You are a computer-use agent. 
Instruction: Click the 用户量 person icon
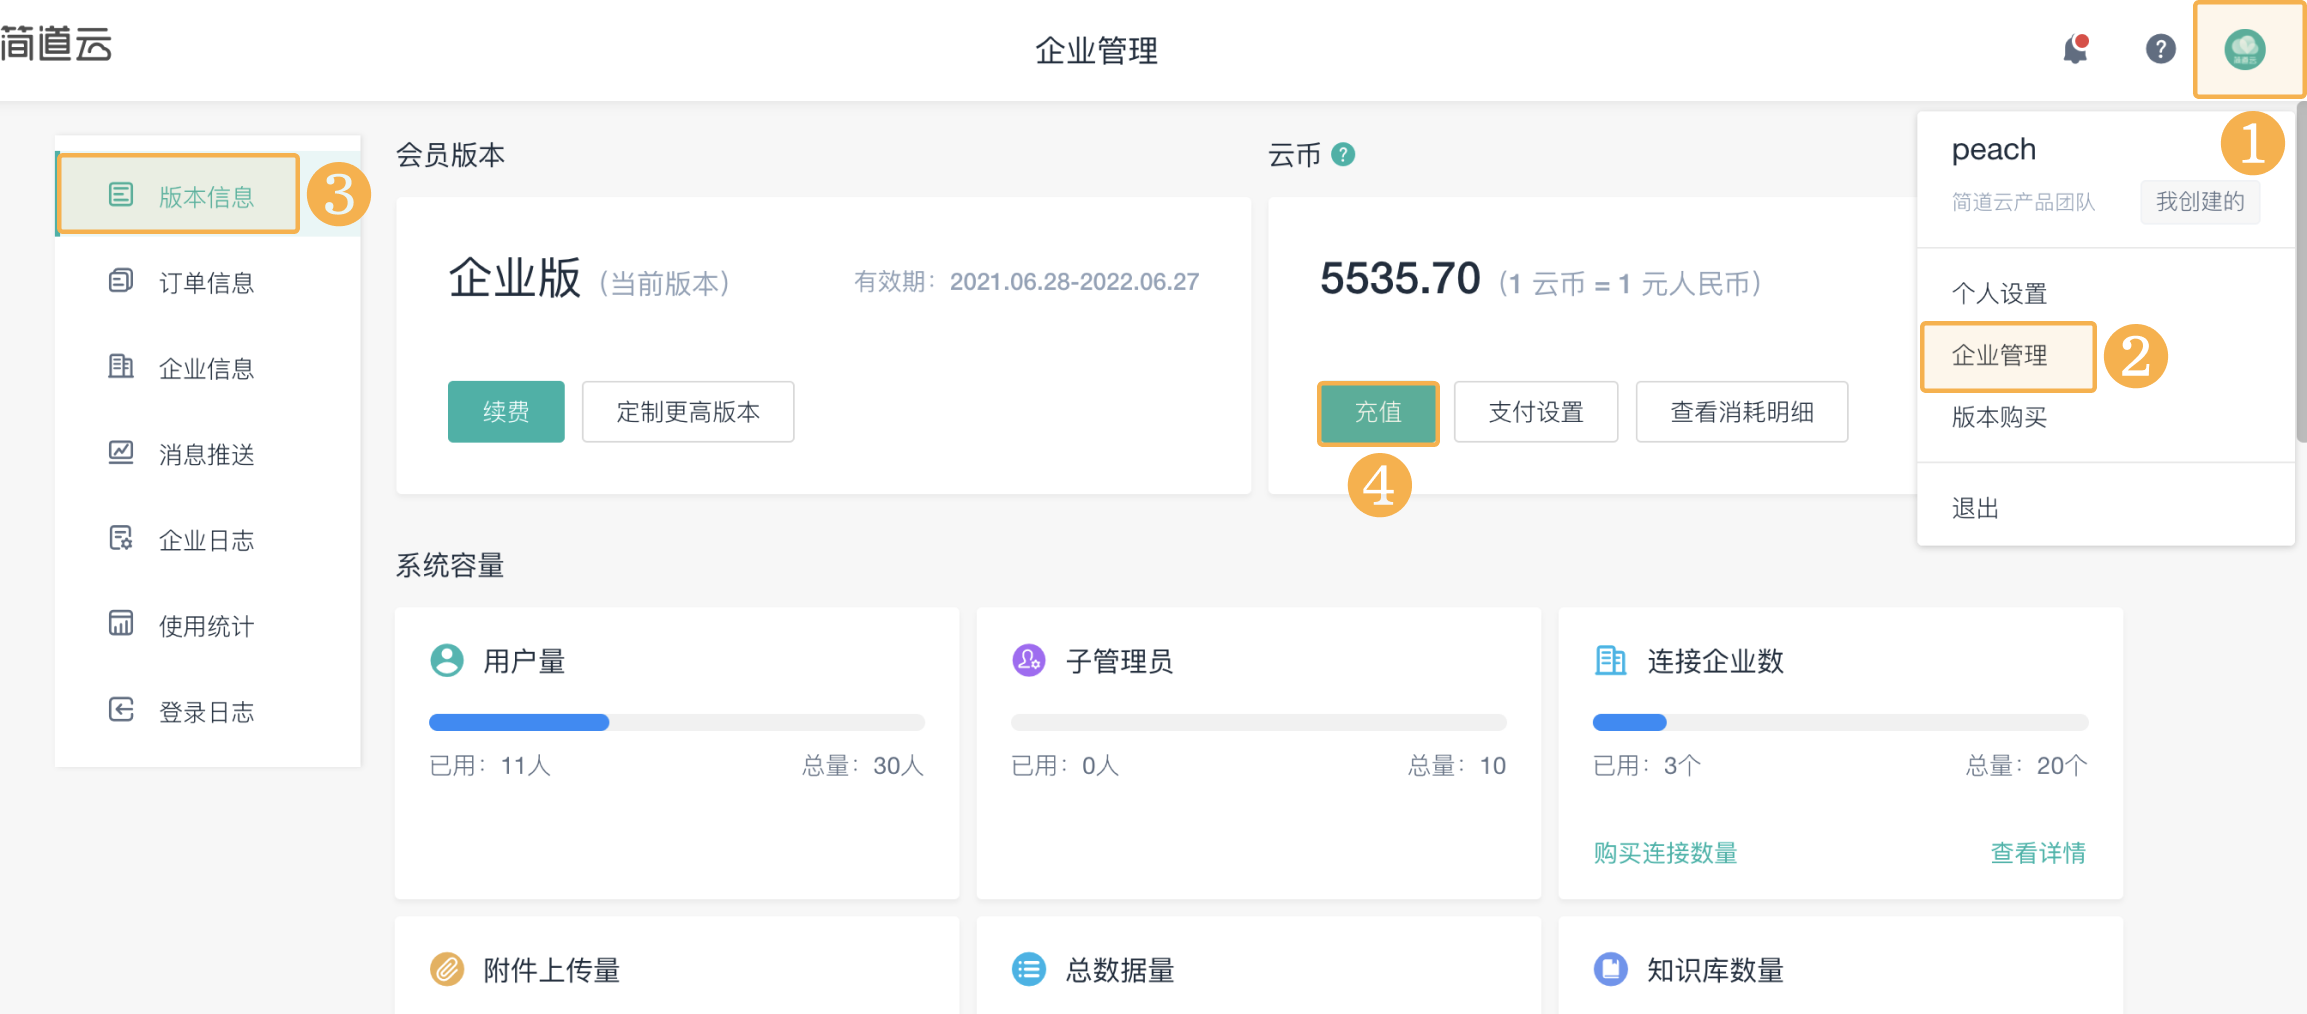[x=447, y=661]
